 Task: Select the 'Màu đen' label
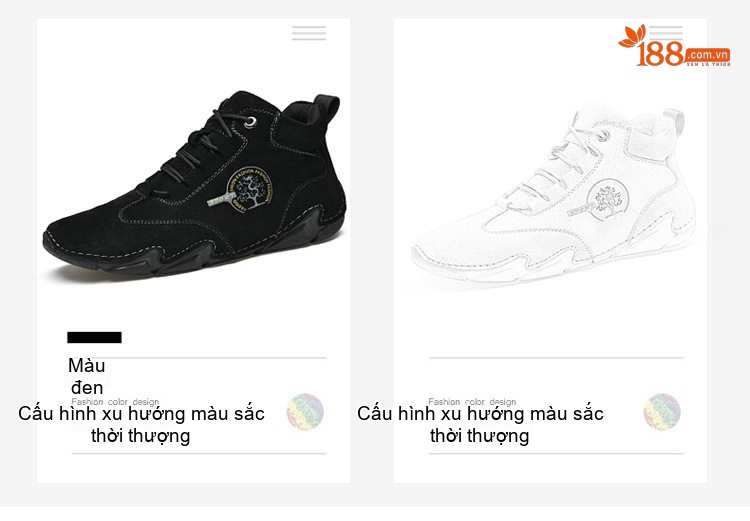[87, 376]
